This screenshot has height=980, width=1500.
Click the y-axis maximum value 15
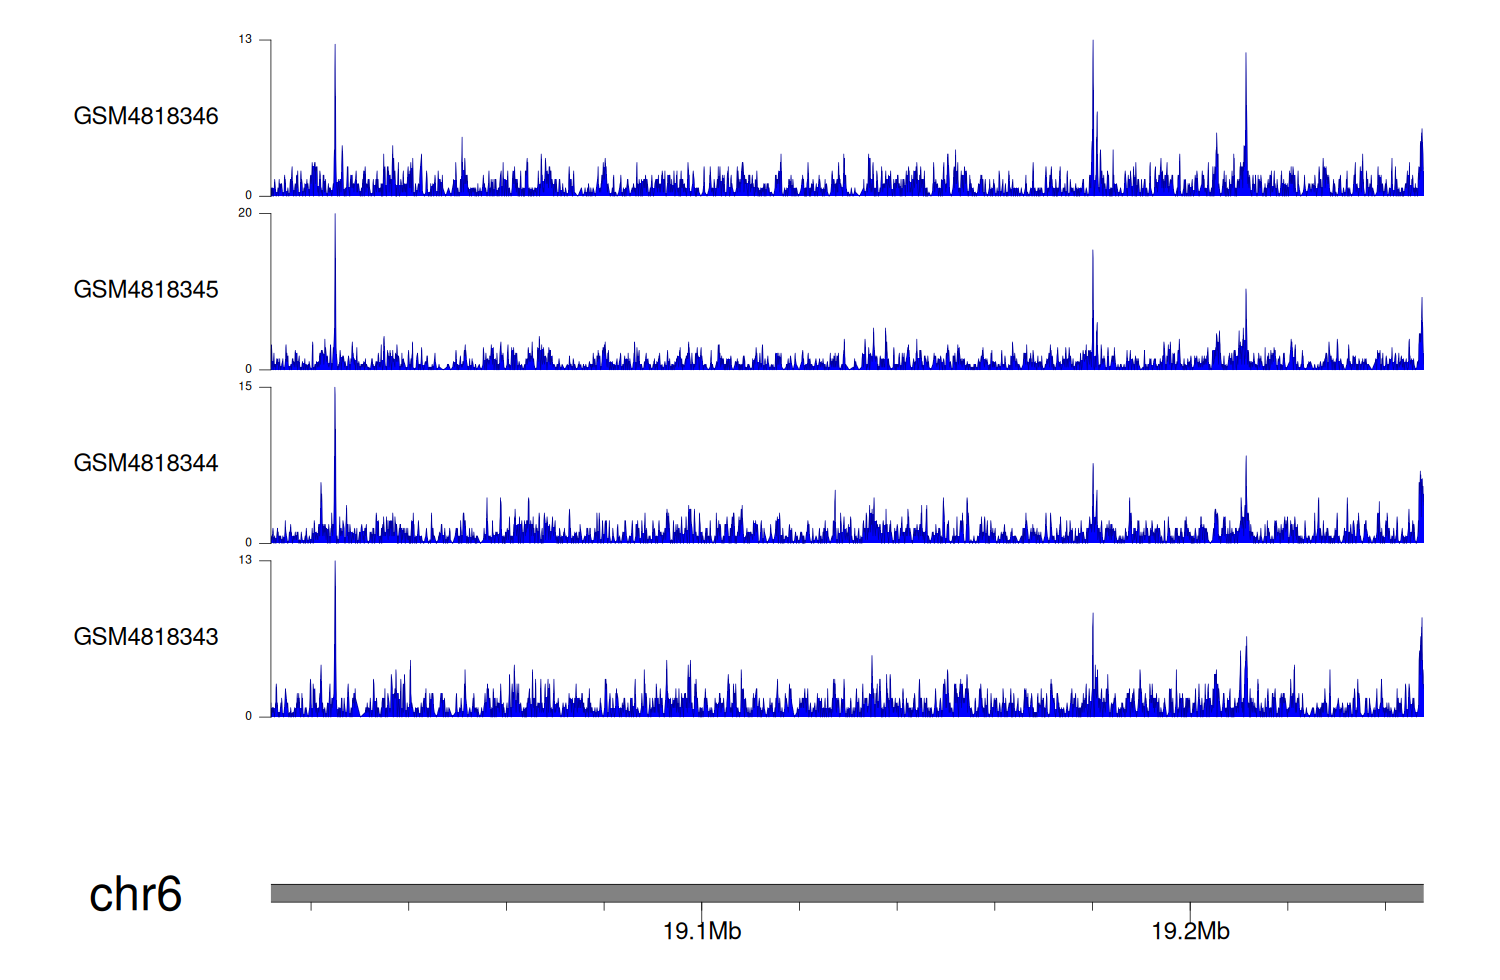click(245, 387)
